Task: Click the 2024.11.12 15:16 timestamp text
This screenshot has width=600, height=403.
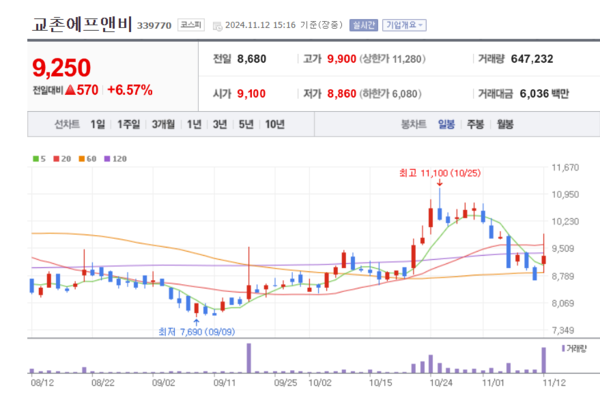Action: [260, 25]
